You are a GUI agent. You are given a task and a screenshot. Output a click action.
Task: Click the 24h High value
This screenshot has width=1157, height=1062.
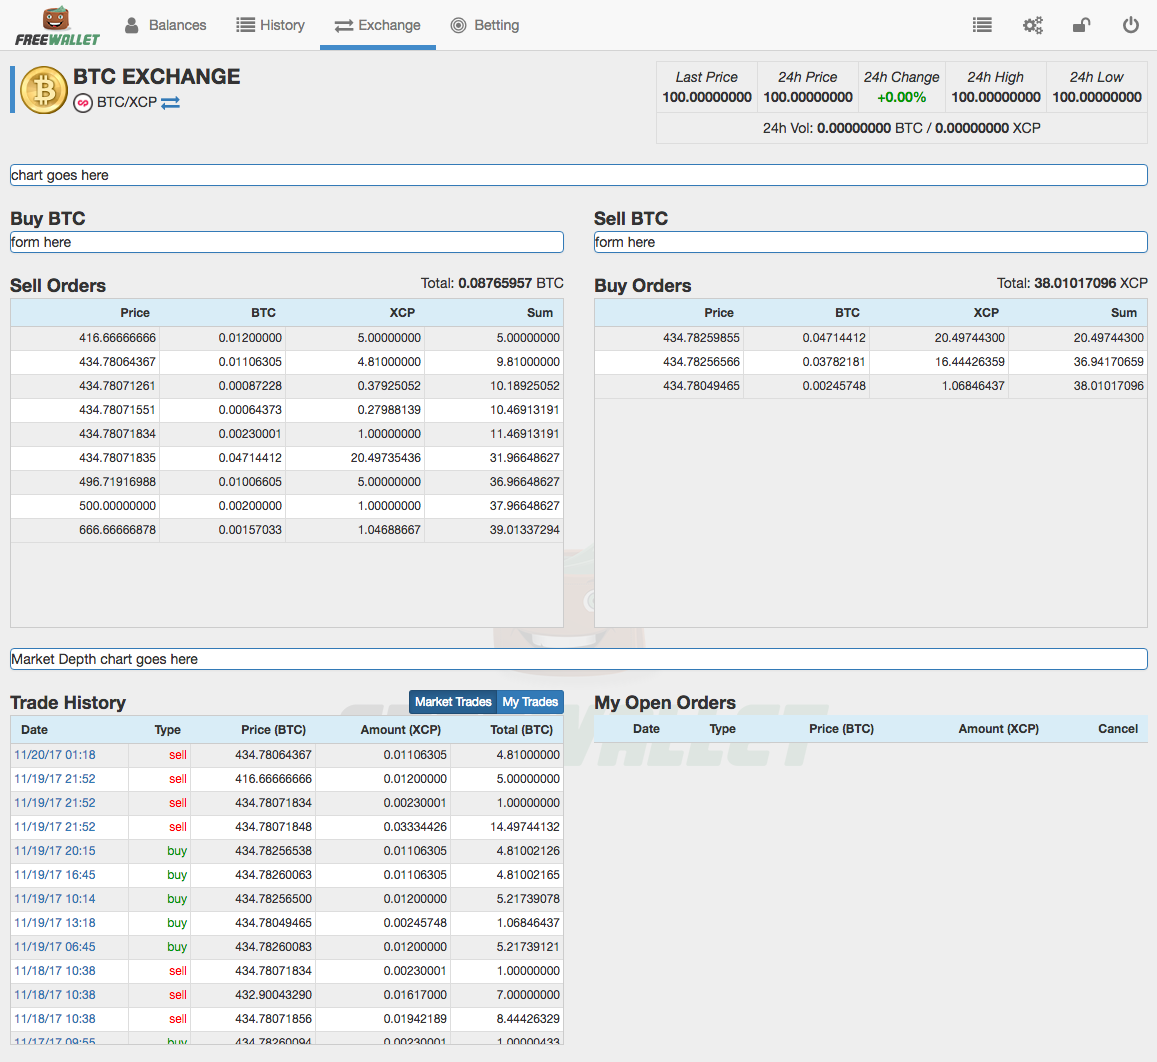[x=995, y=97]
